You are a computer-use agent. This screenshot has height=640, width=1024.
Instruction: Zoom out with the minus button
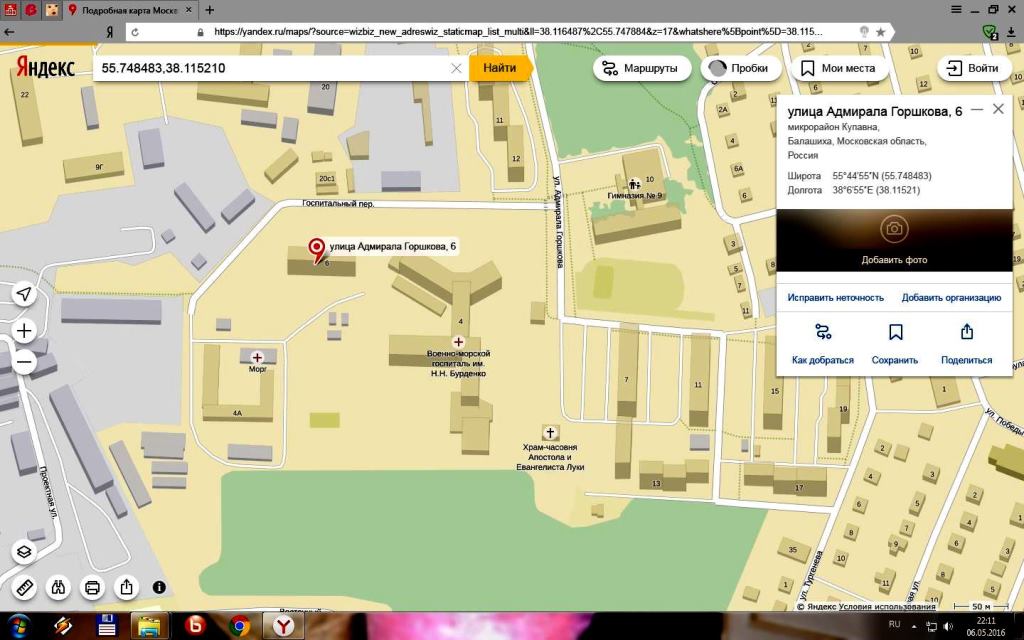[x=25, y=362]
